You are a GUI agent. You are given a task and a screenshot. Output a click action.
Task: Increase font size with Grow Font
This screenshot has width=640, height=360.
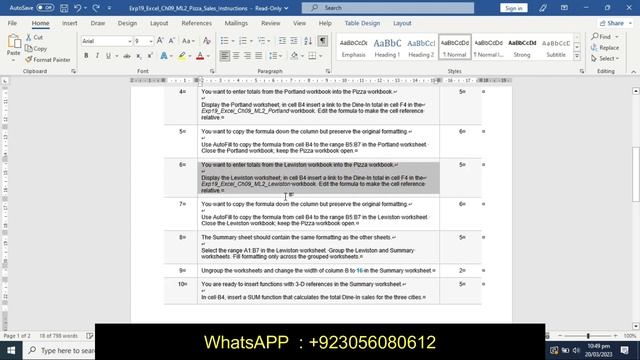[160, 41]
